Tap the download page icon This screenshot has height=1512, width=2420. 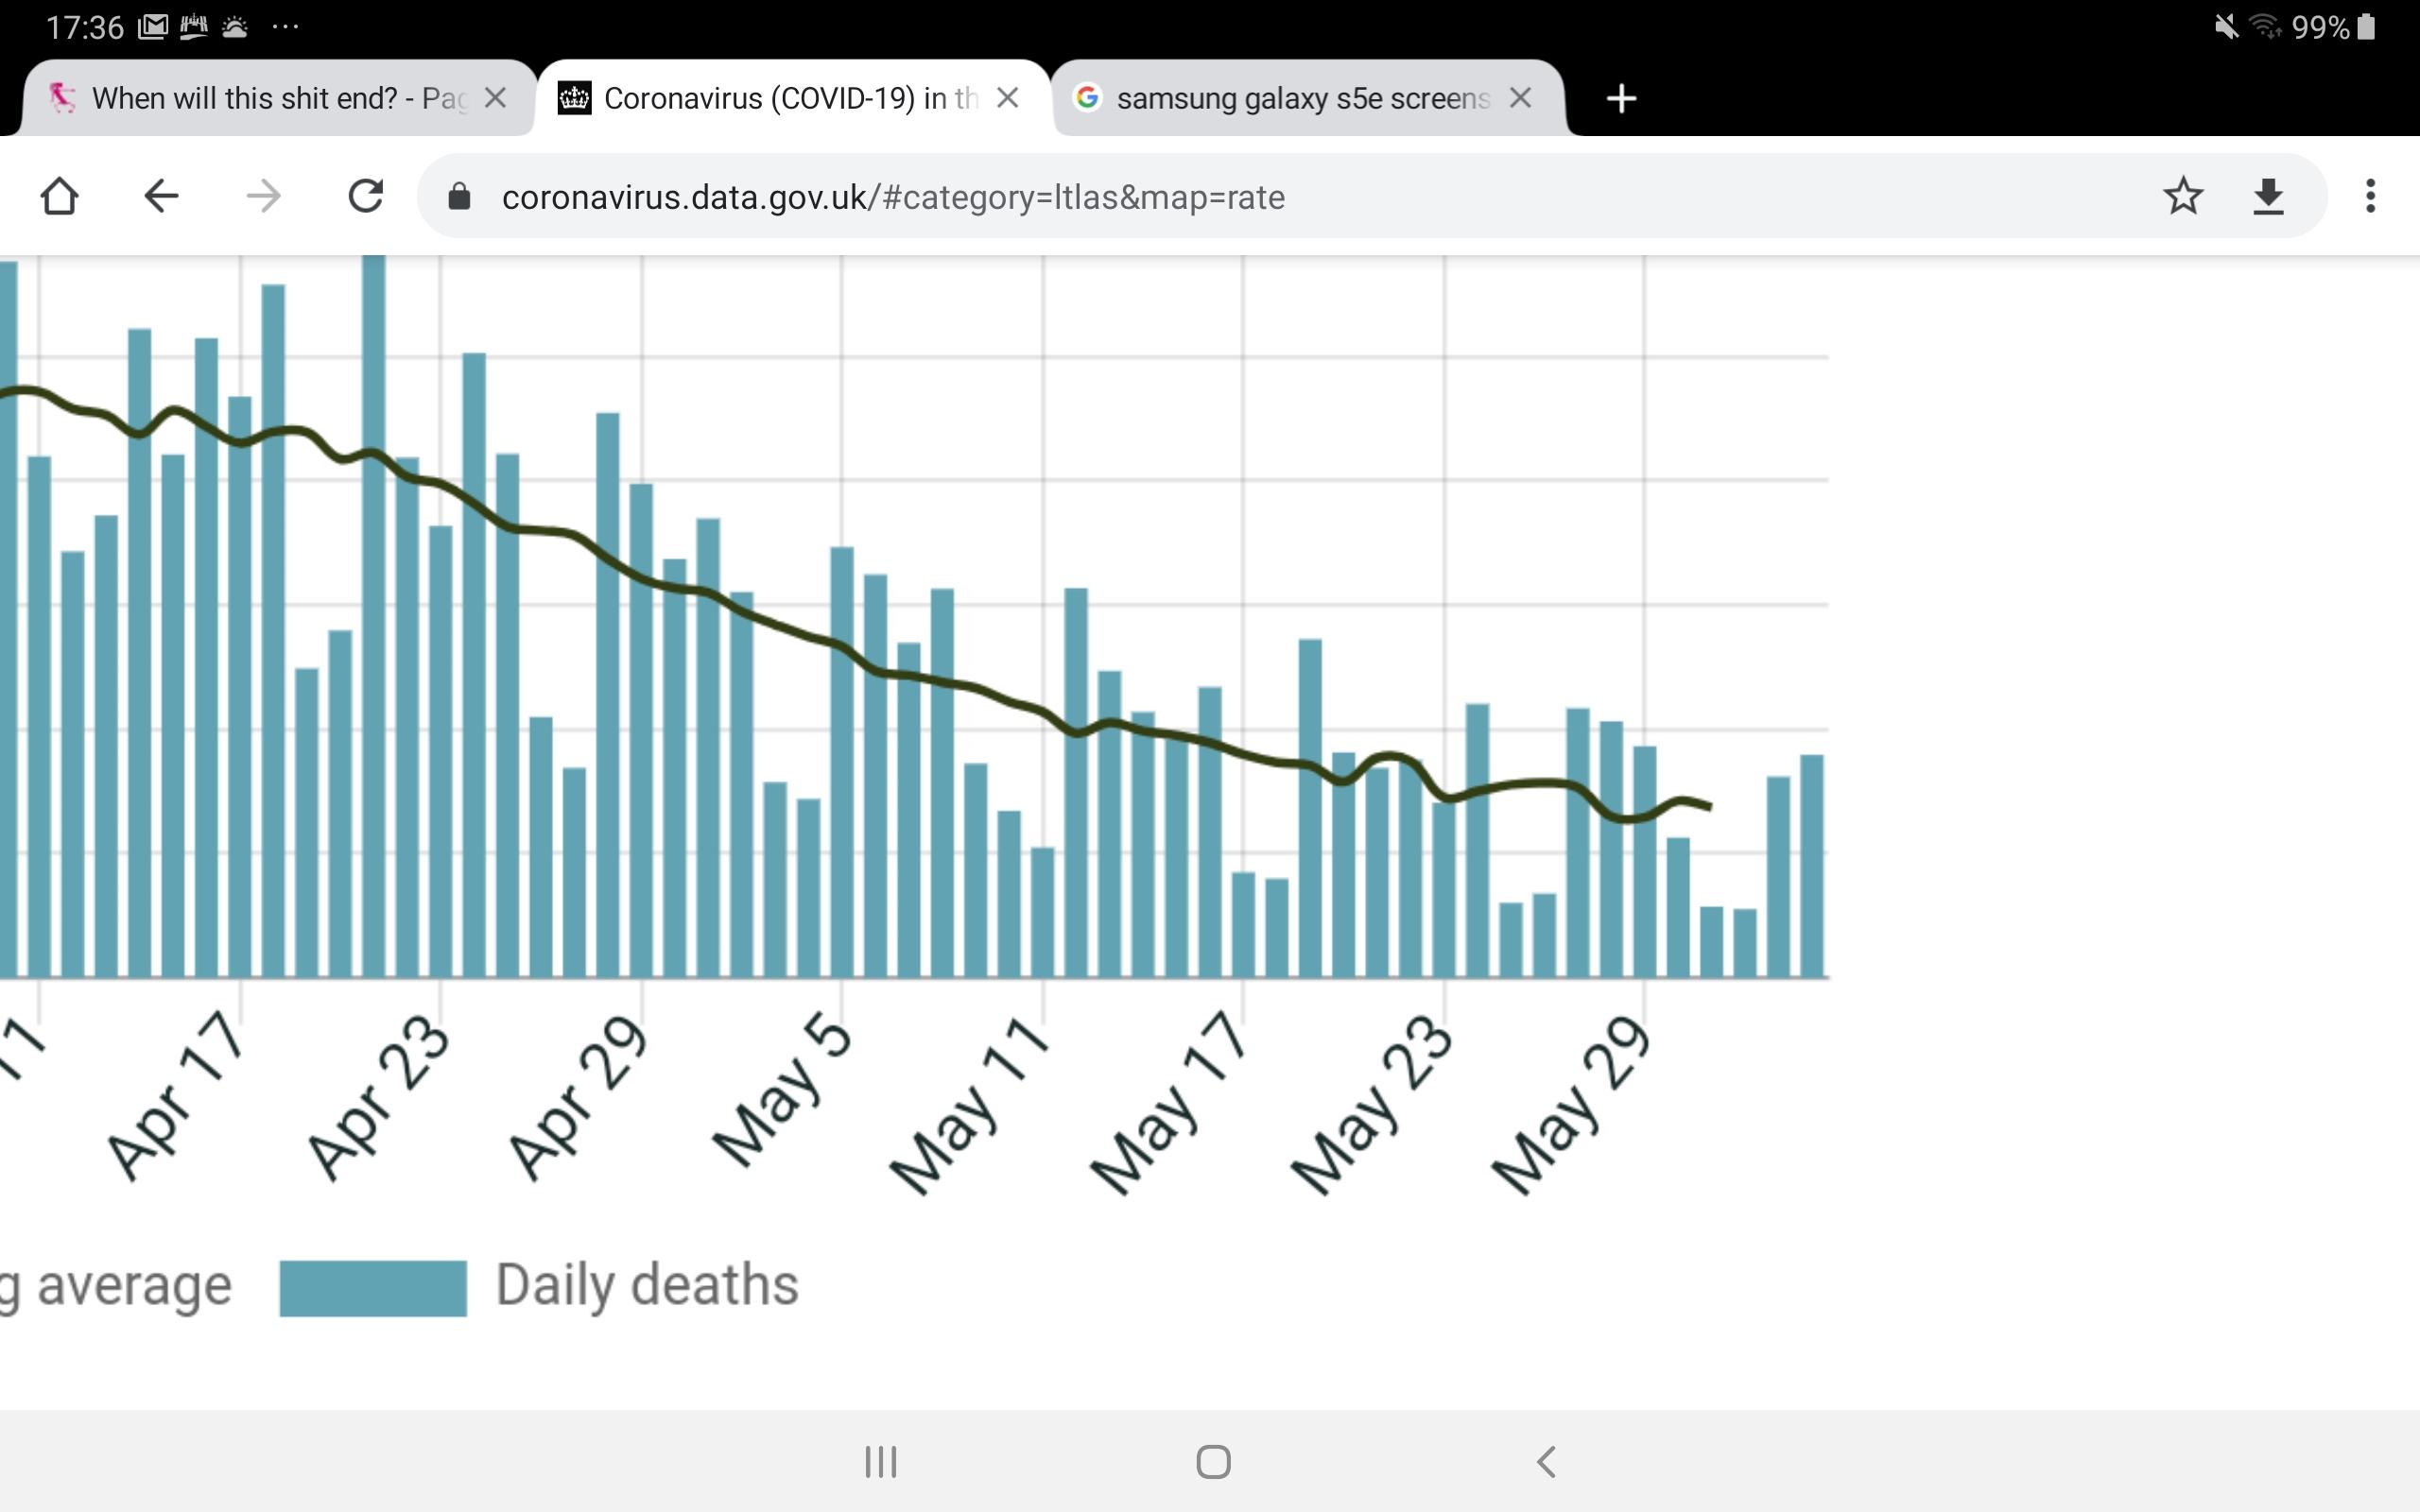click(2268, 196)
